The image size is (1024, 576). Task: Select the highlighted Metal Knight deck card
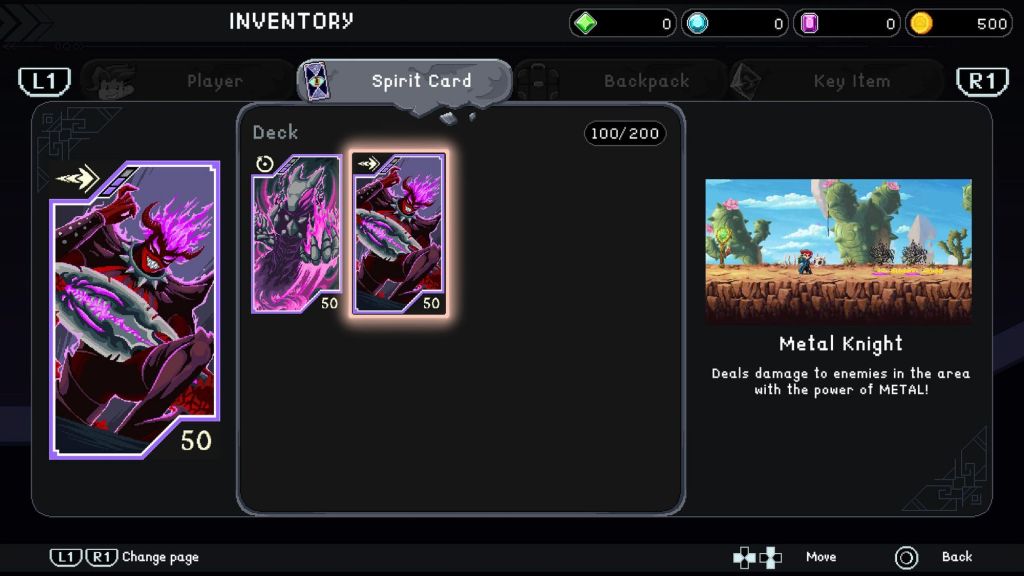400,234
